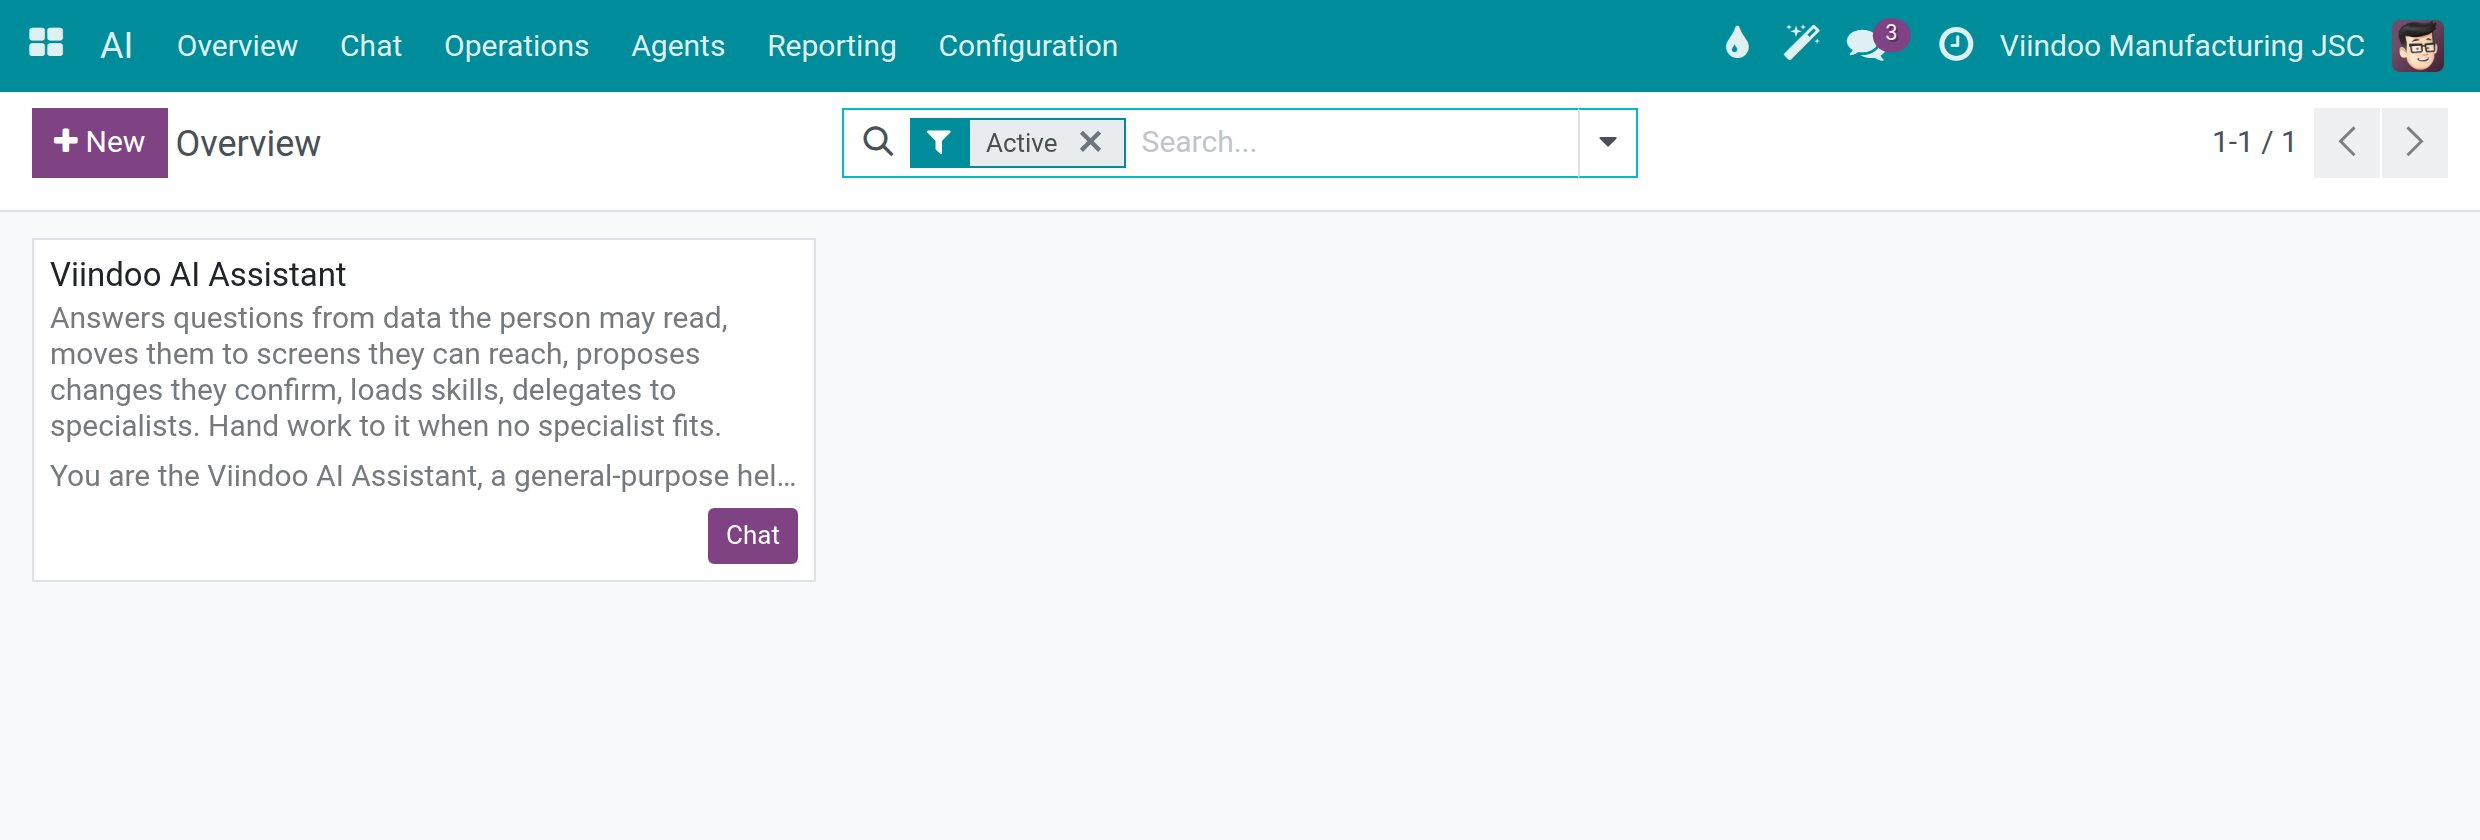2480x840 pixels.
Task: Click the 1-1 / 1 pager counter
Action: tap(2254, 143)
